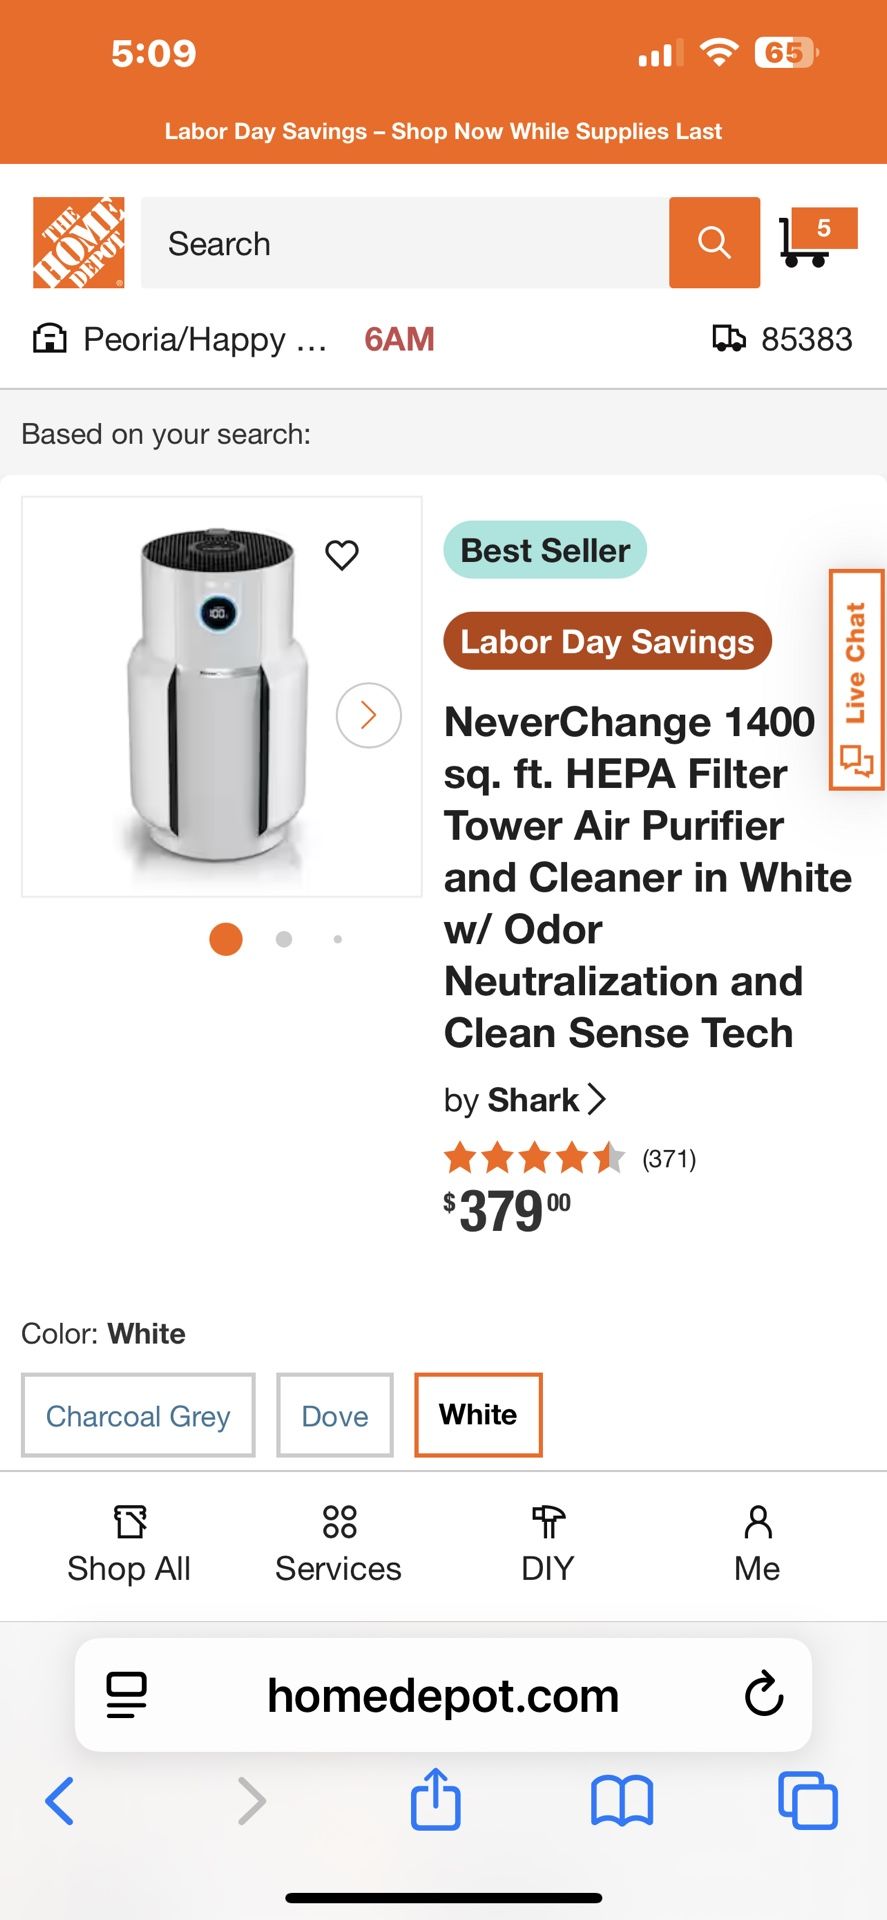This screenshot has height=1920, width=887.
Task: Select the White color option
Action: [x=477, y=1414]
